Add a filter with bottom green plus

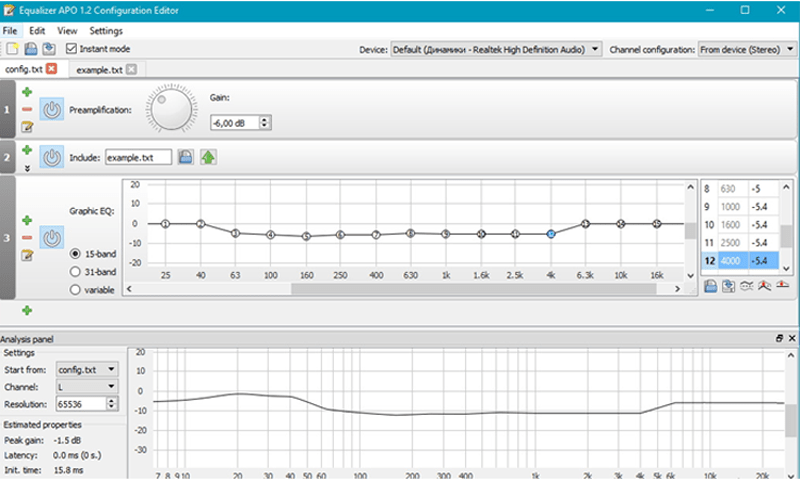tap(27, 311)
